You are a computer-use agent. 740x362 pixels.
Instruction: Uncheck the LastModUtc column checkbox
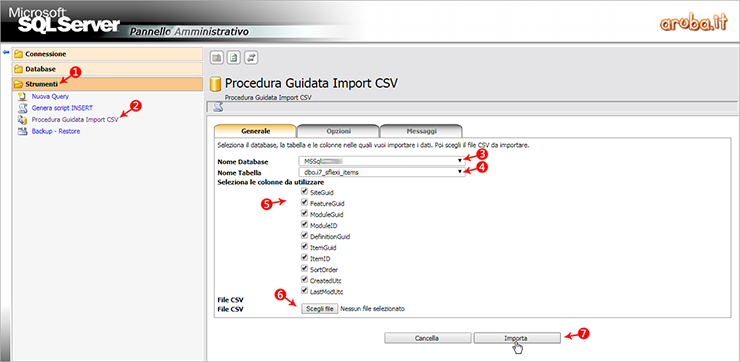click(x=304, y=290)
